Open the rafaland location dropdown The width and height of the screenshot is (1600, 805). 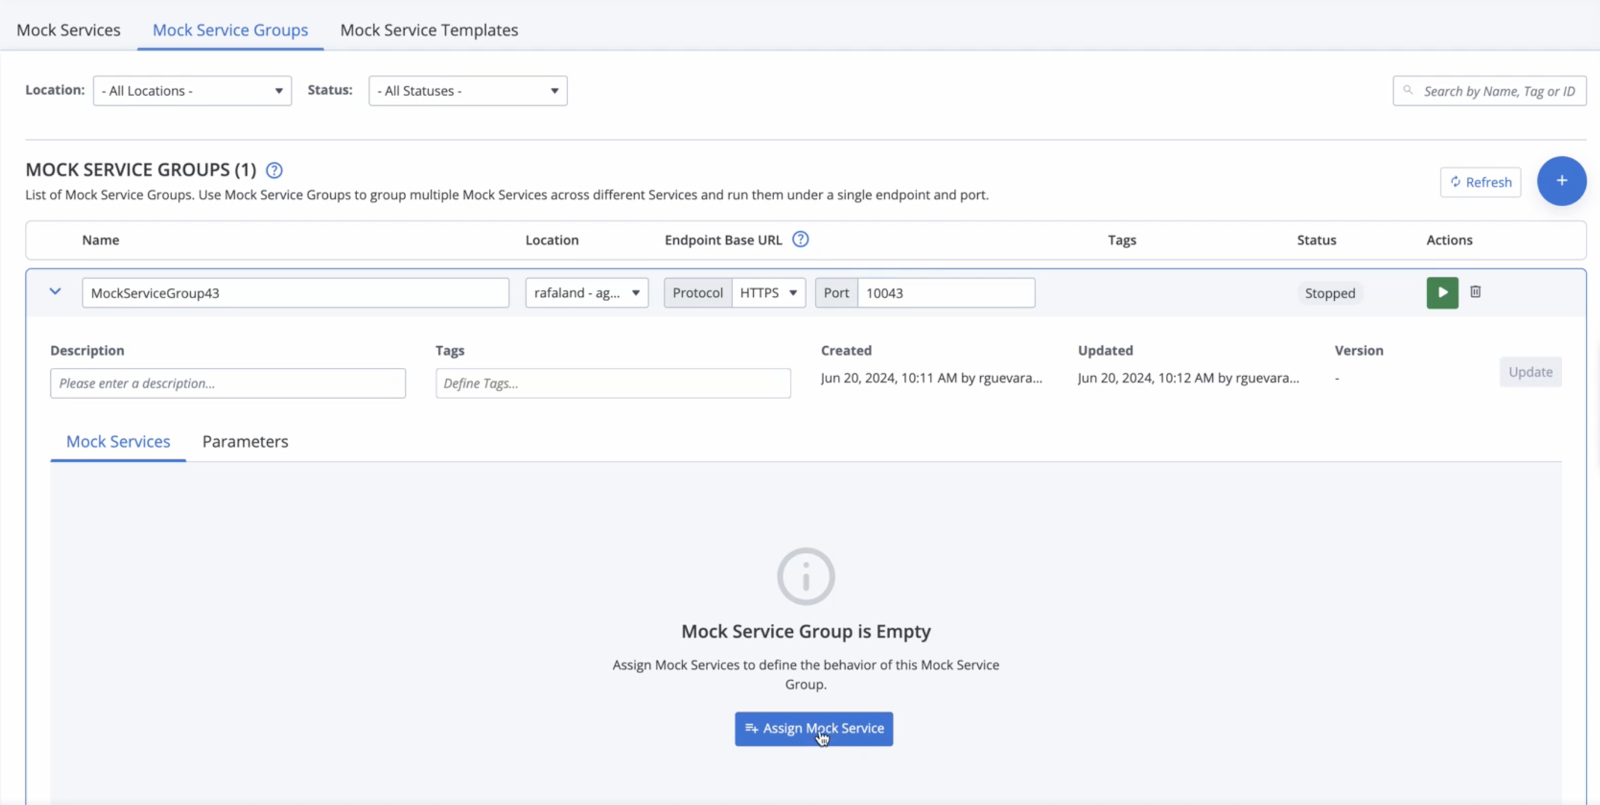pos(587,293)
